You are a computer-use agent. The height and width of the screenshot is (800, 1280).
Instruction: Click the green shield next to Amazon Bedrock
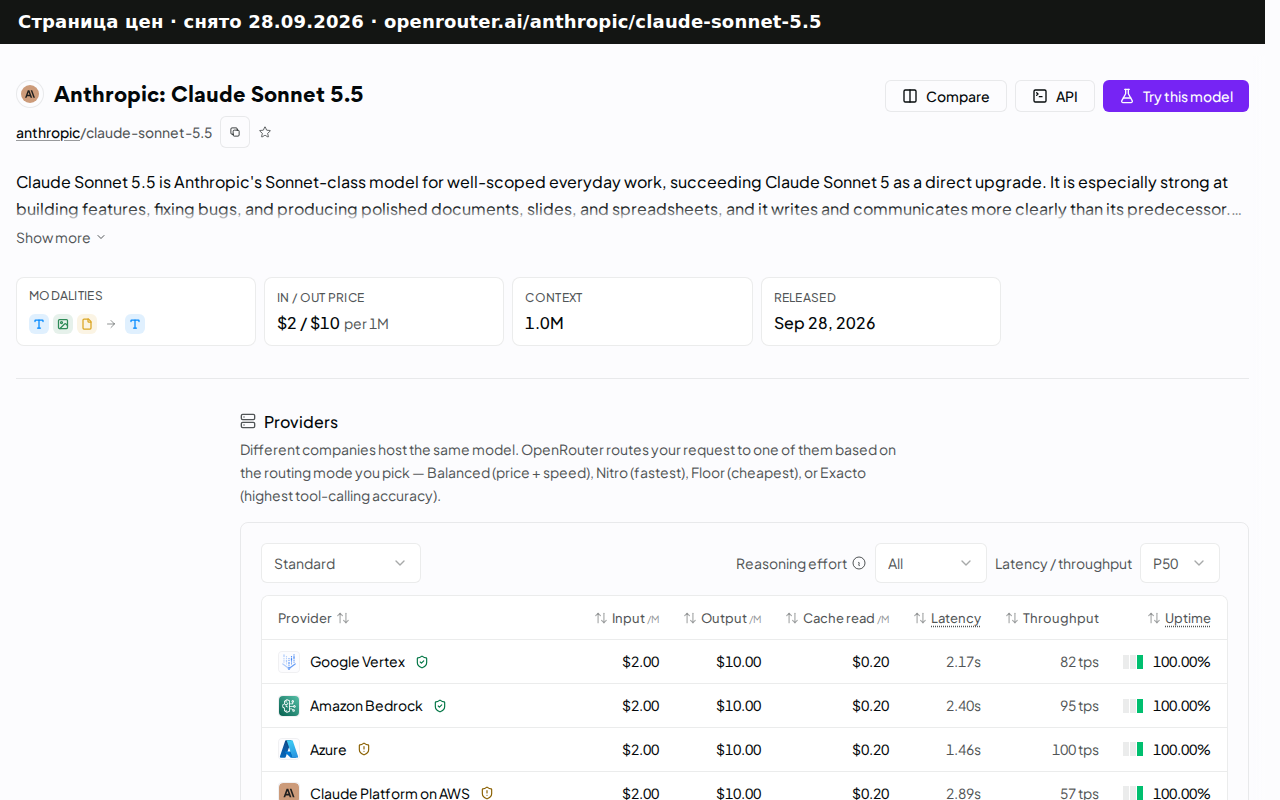tap(440, 706)
